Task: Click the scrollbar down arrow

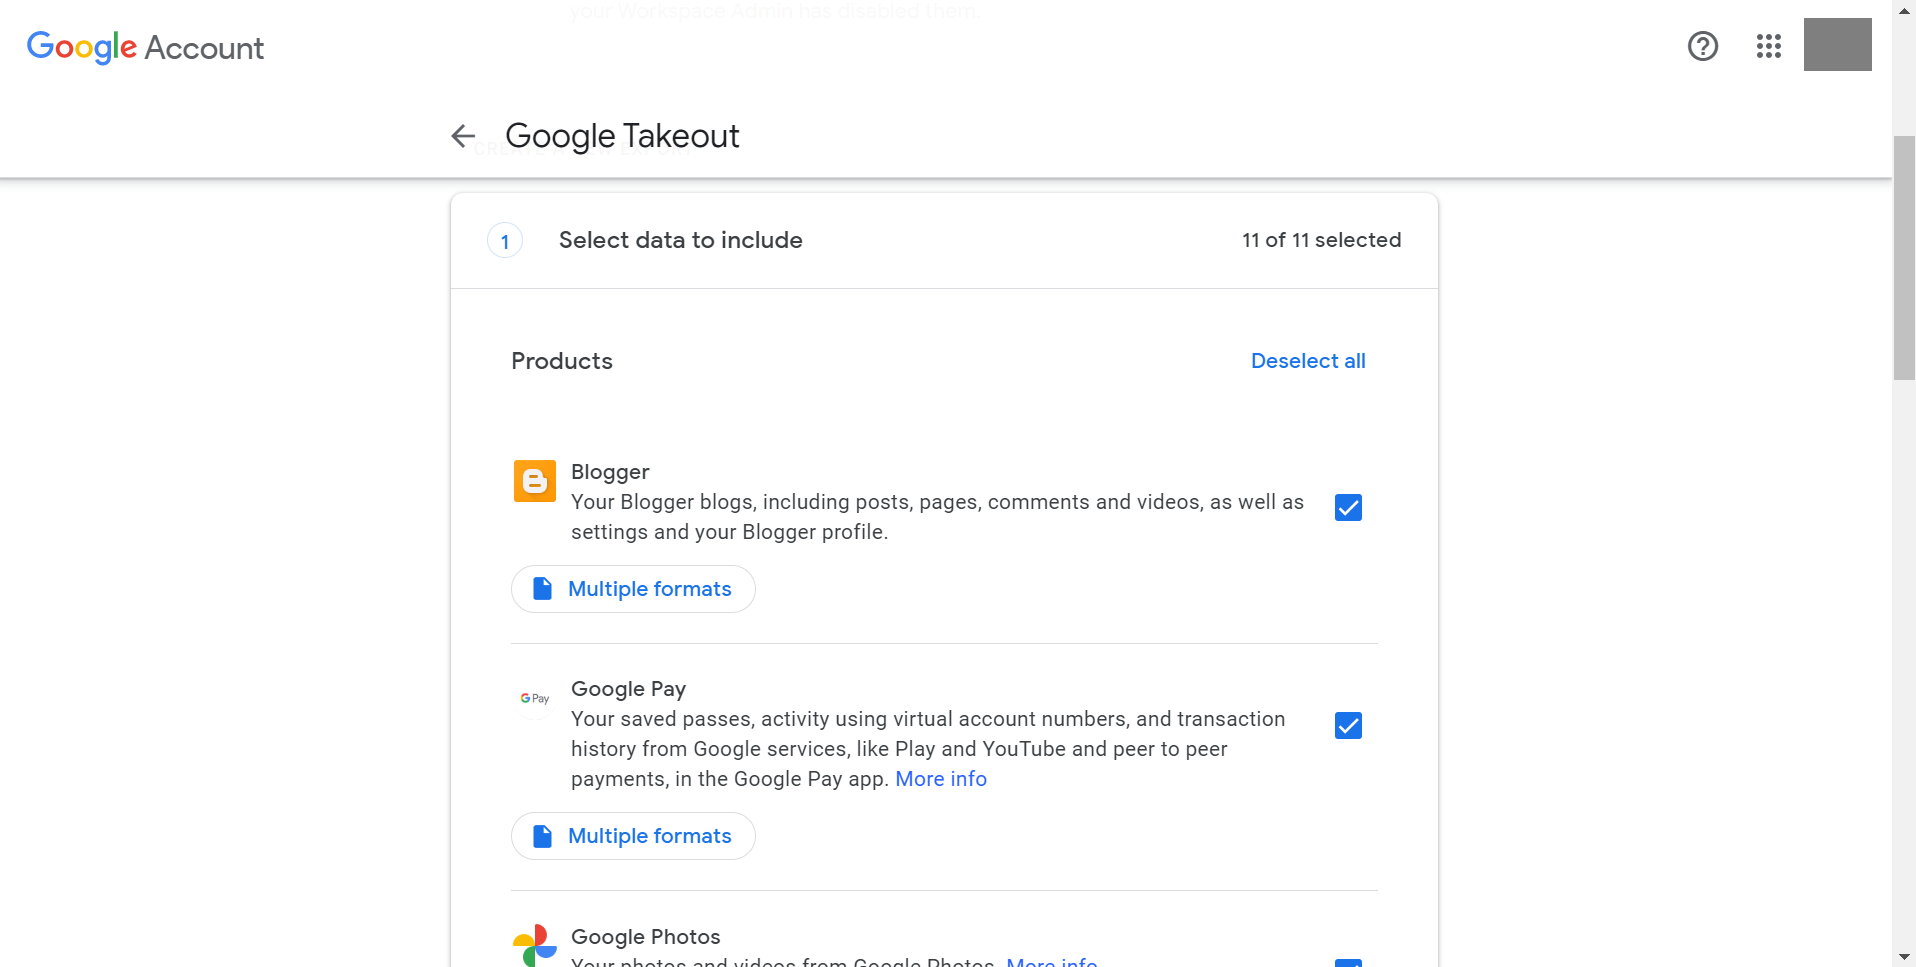Action: tap(1904, 957)
